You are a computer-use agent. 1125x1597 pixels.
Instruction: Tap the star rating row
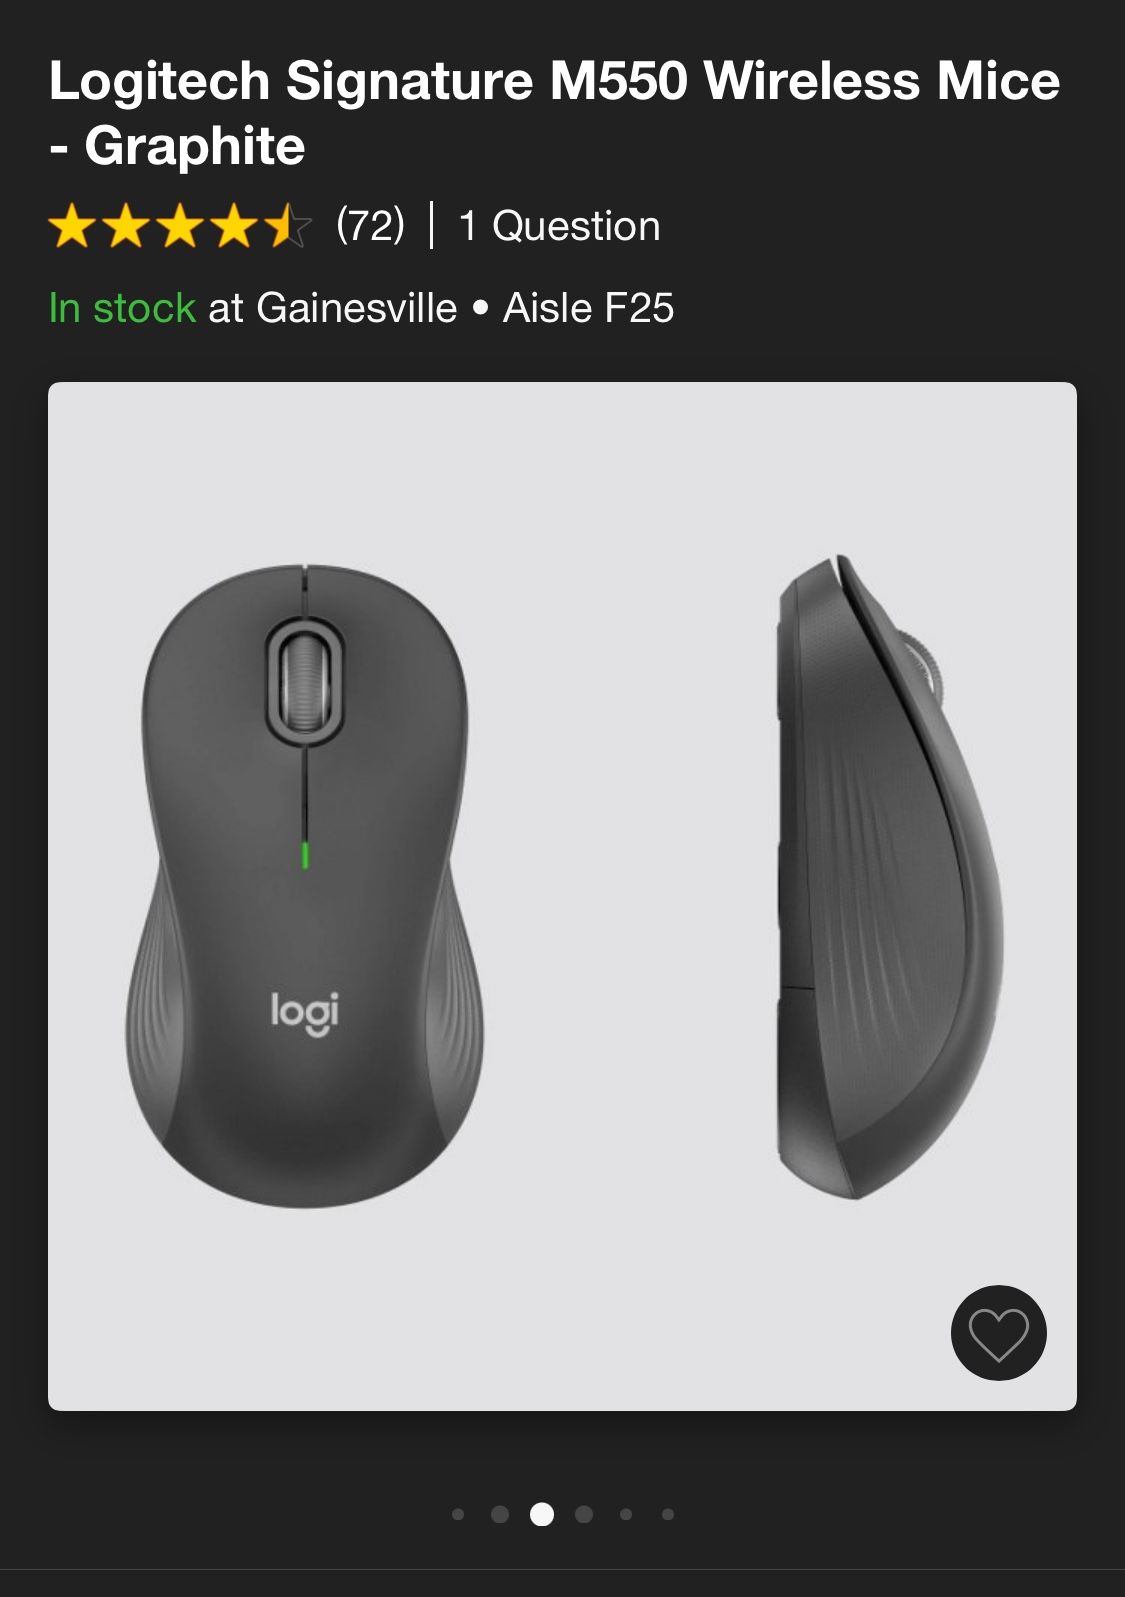pyautogui.click(x=180, y=226)
